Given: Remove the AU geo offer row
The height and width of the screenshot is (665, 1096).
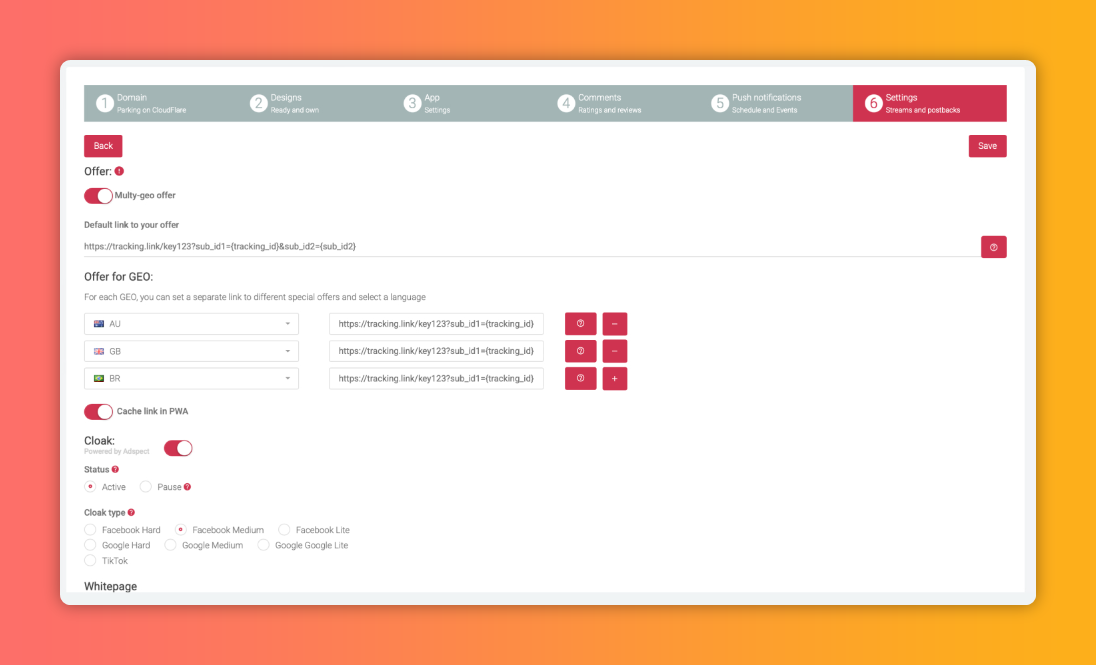Looking at the screenshot, I should [614, 324].
